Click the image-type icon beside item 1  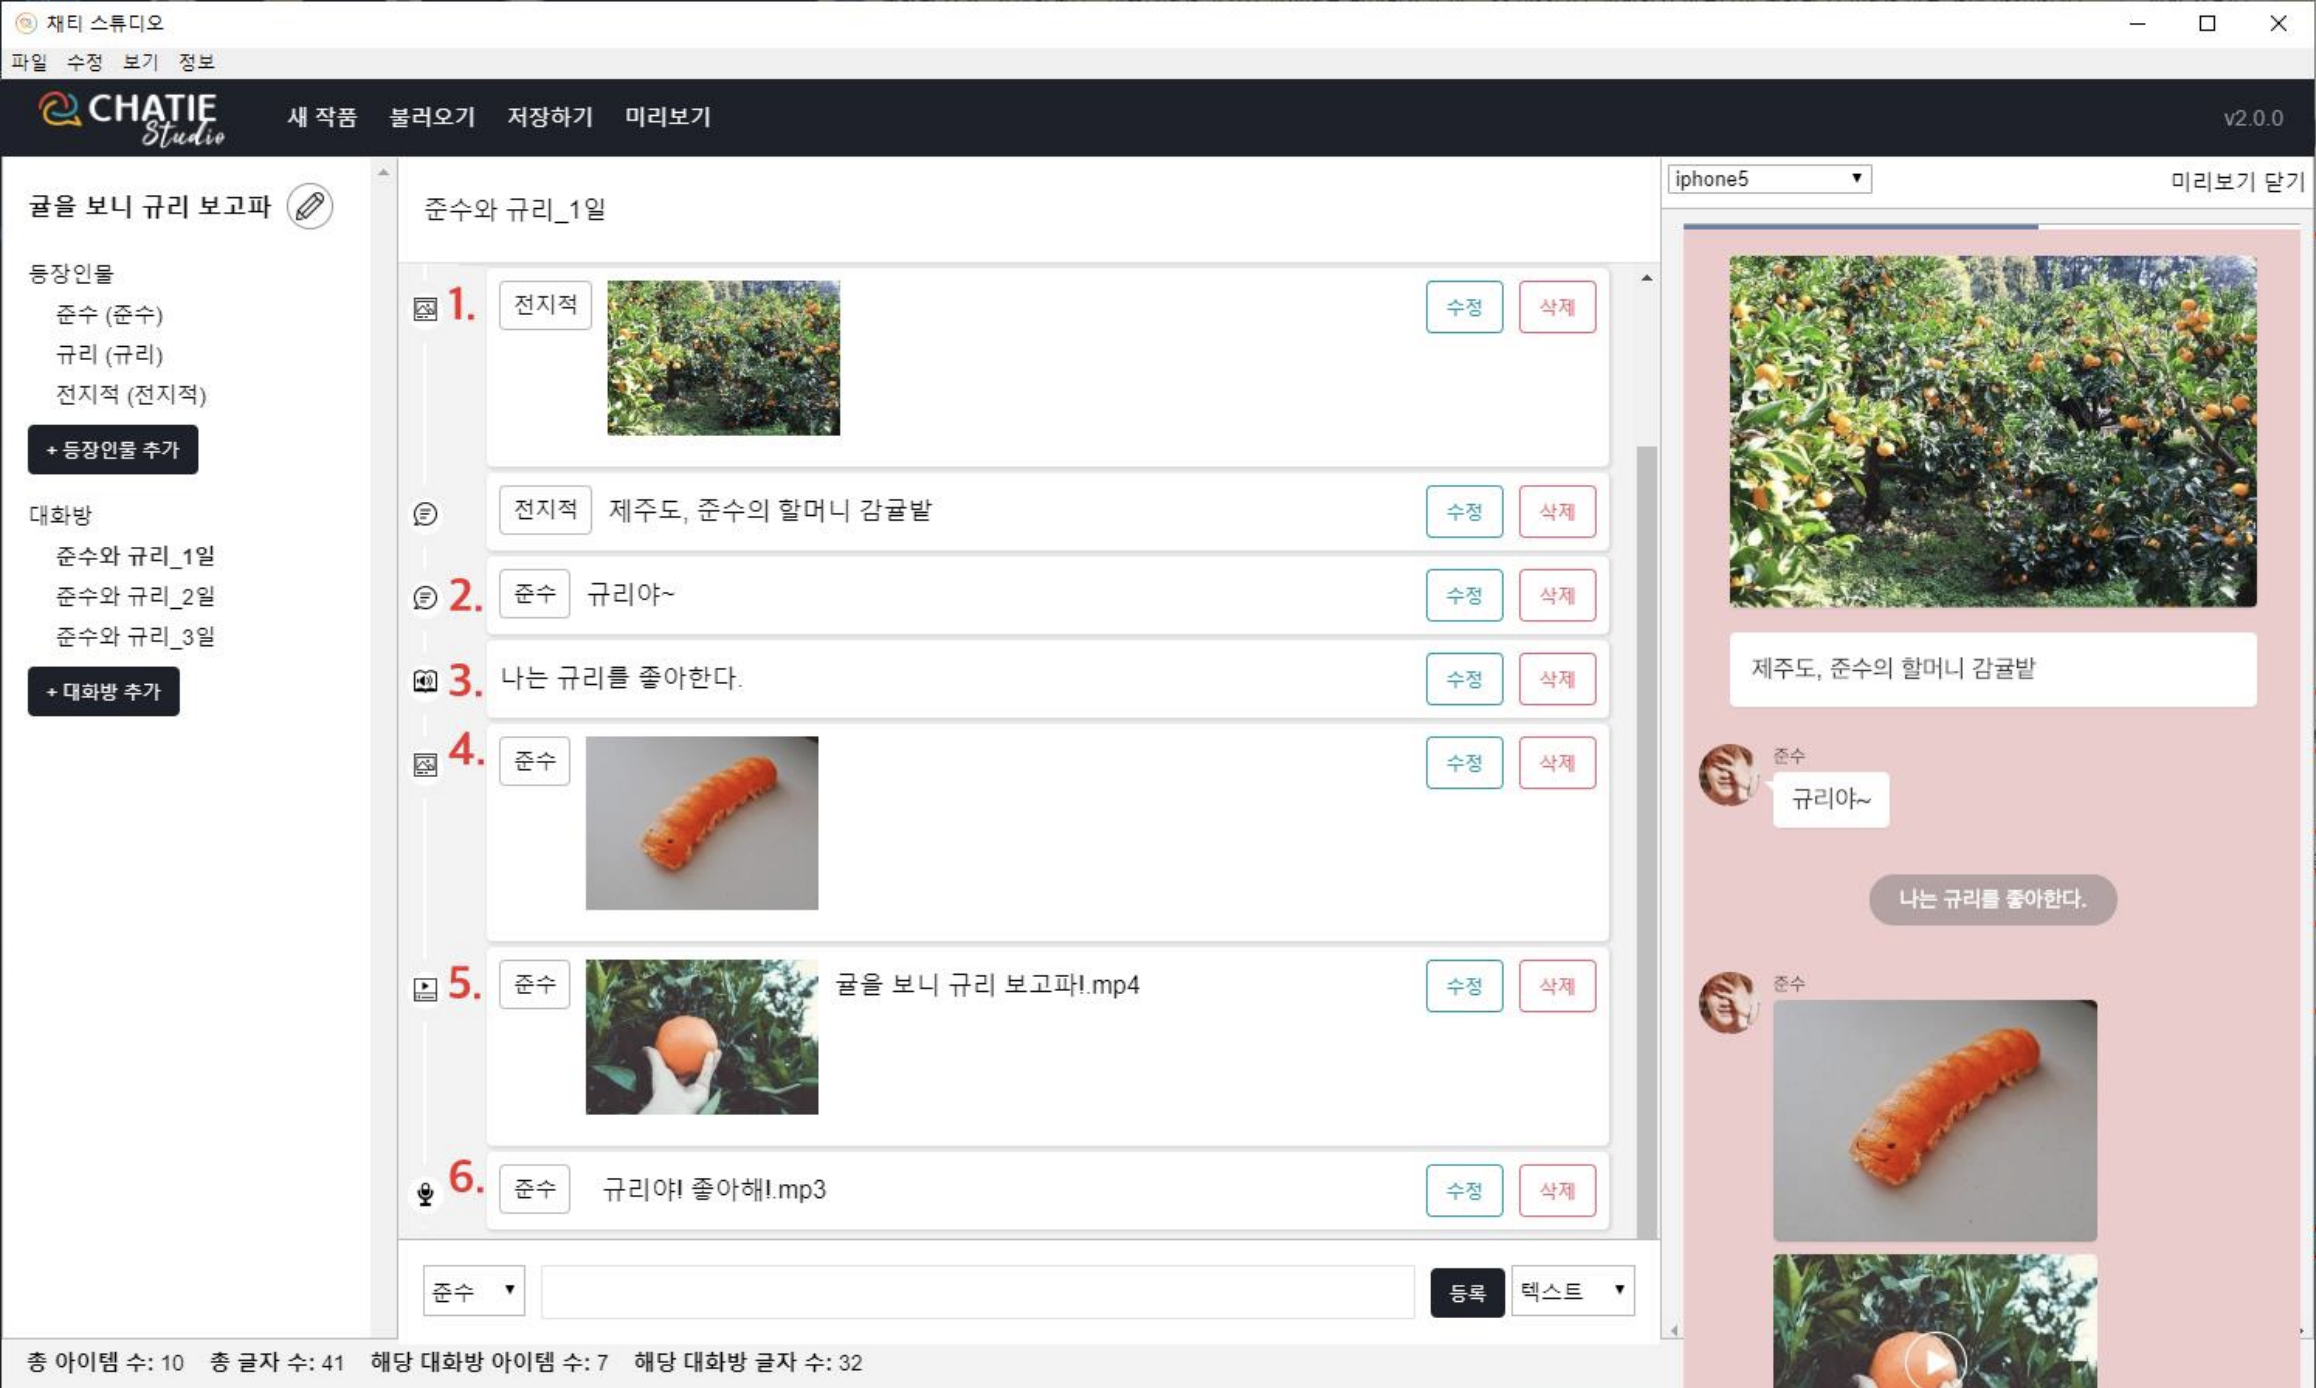(x=426, y=306)
